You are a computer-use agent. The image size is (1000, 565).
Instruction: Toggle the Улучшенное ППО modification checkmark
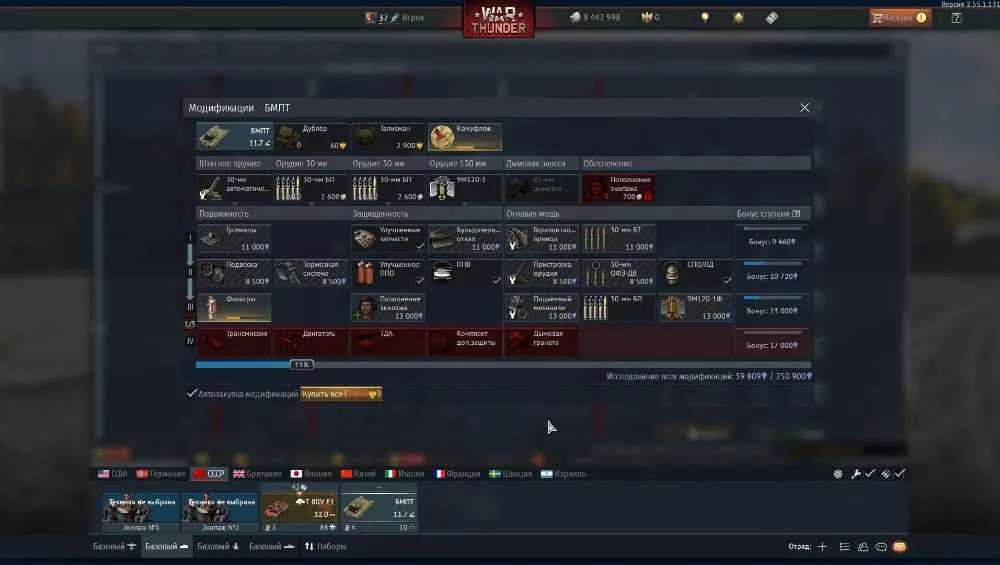tap(420, 280)
